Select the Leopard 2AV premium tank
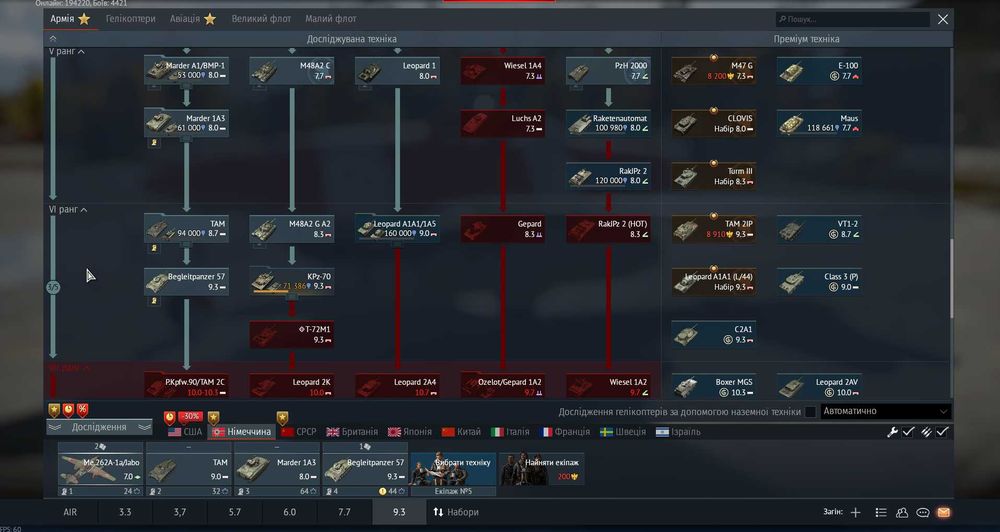 pos(820,387)
